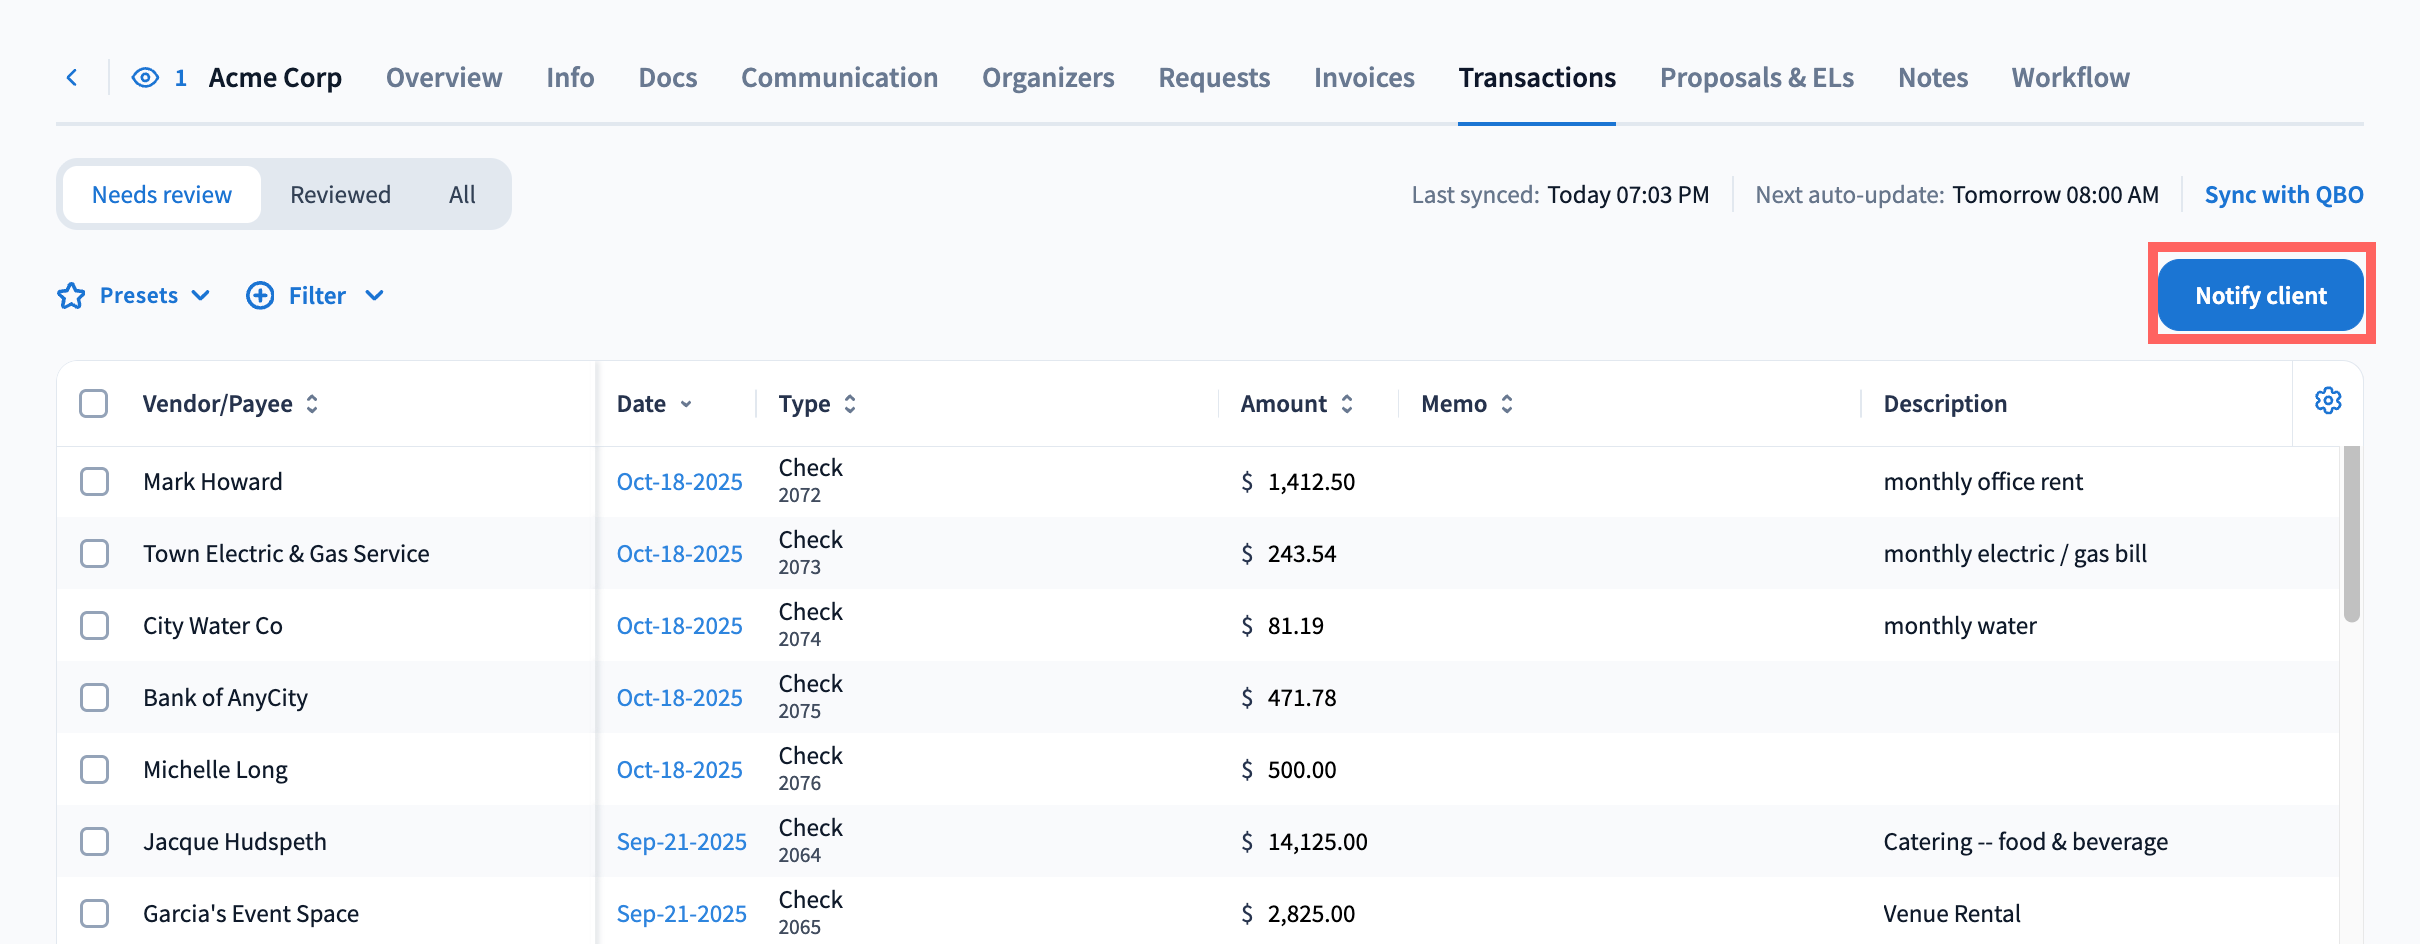Click the Check 2073 type cell
Screen dimensions: 2420x944
[811, 553]
